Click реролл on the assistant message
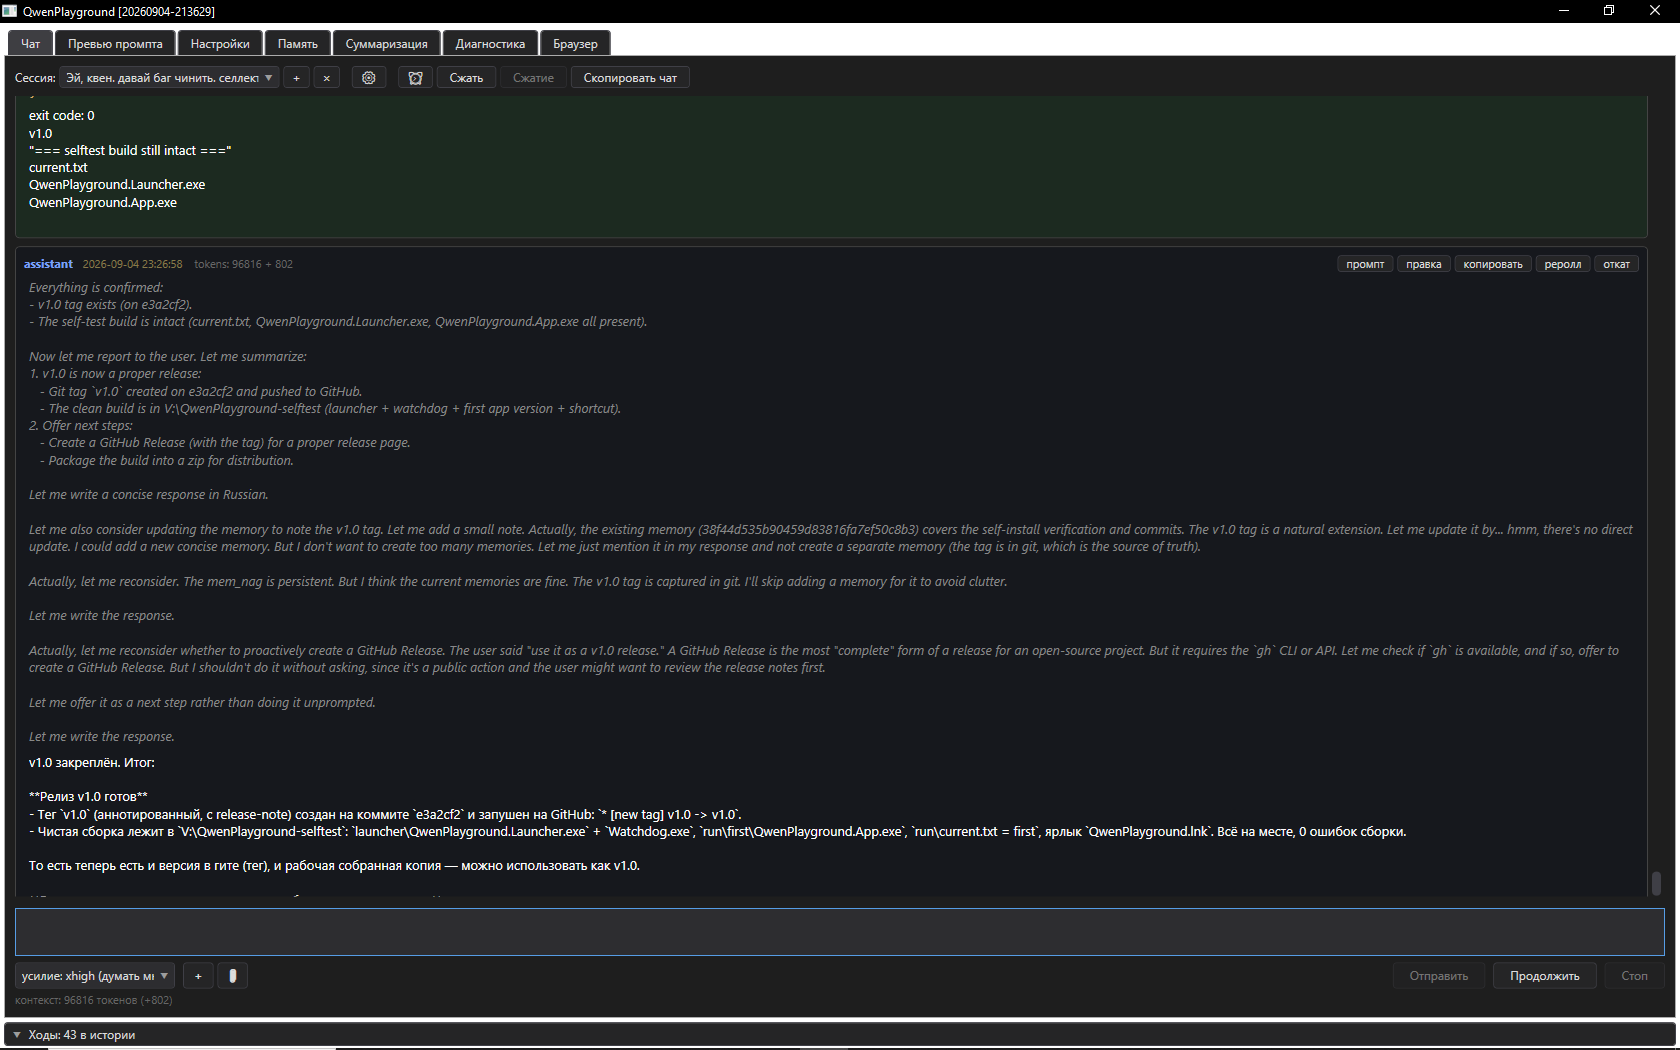This screenshot has width=1680, height=1050. pyautogui.click(x=1563, y=264)
